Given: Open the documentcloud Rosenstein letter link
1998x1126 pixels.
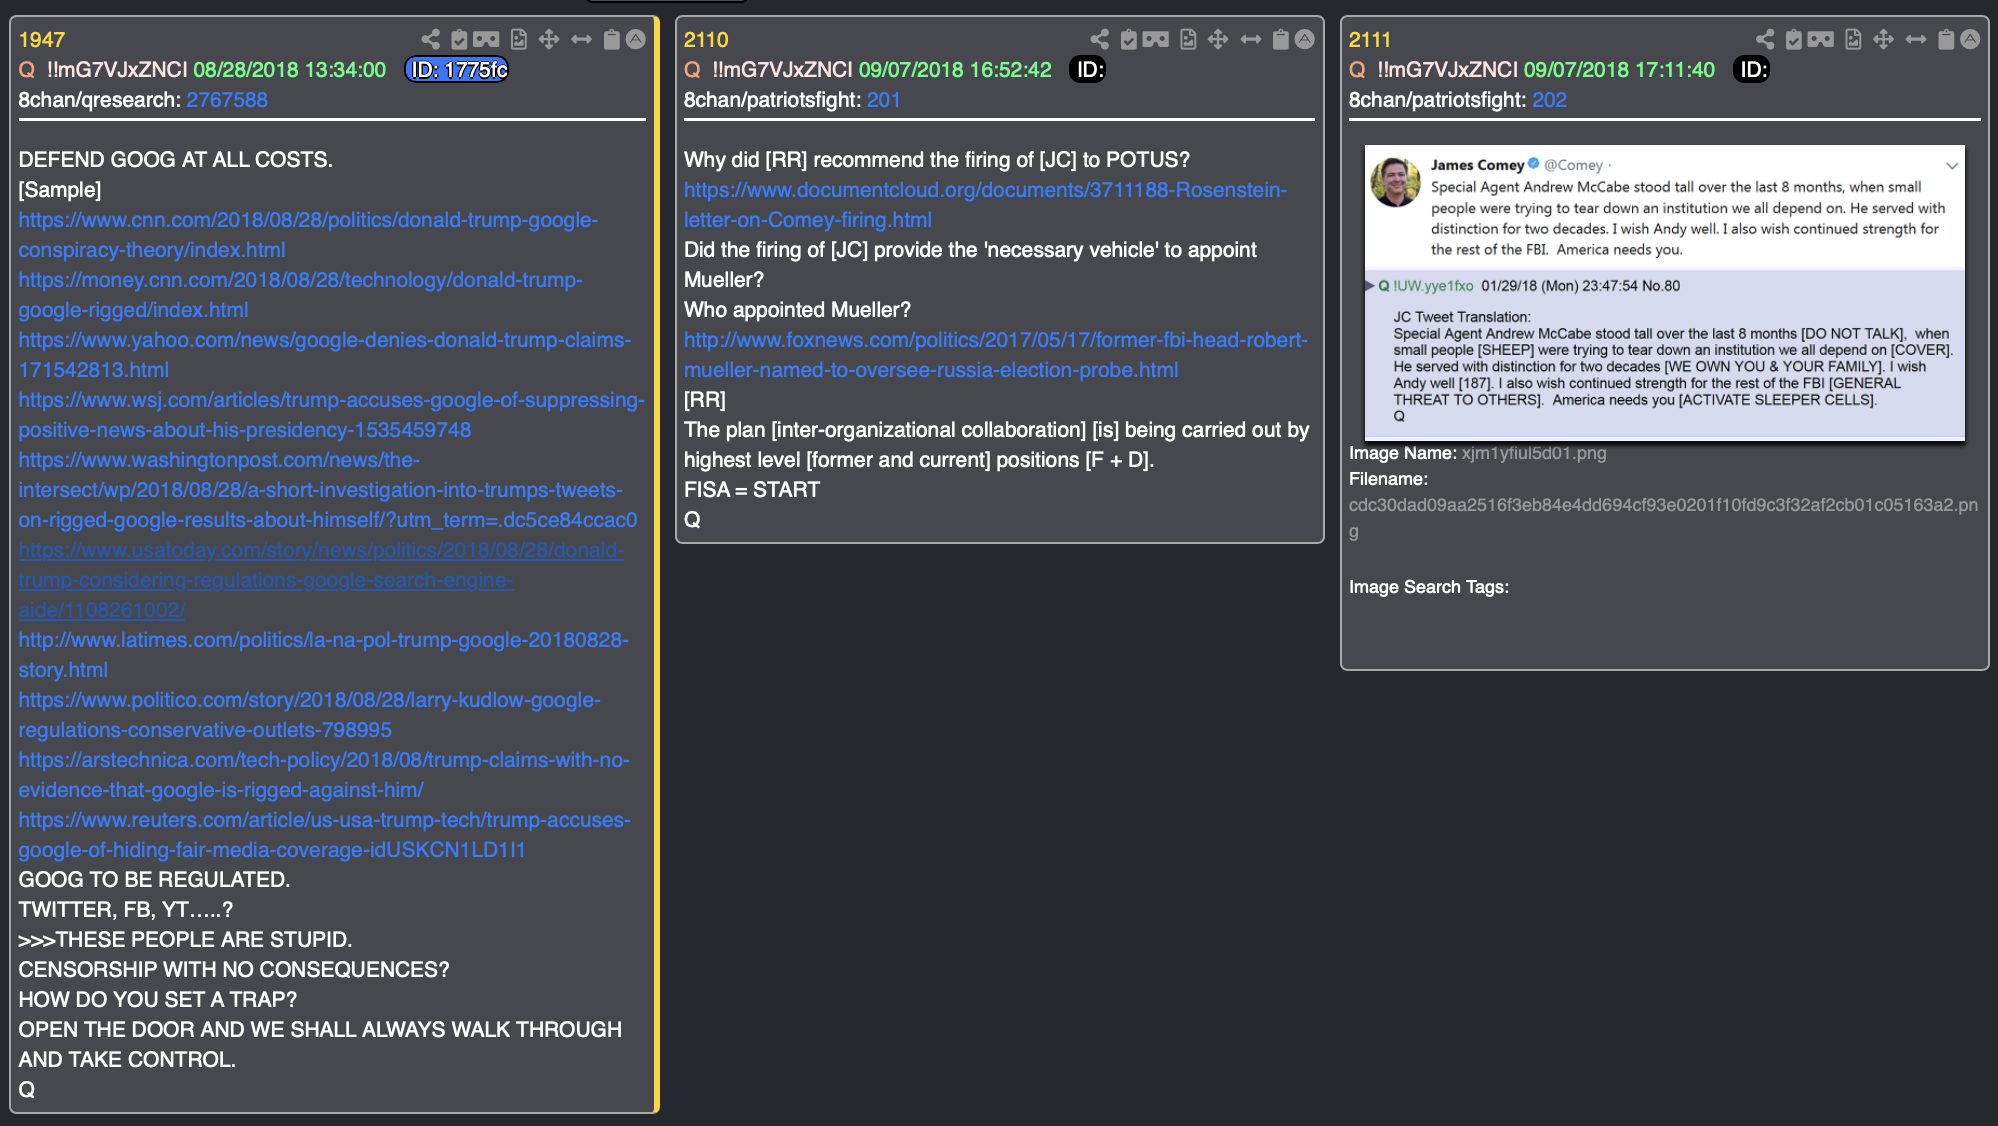Looking at the screenshot, I should (x=986, y=205).
